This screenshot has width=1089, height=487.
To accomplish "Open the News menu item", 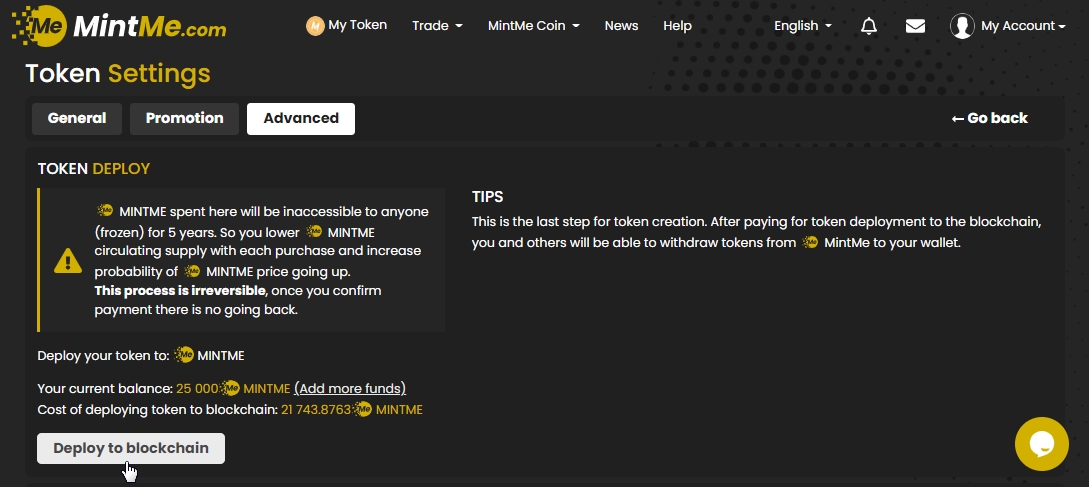I will point(621,26).
